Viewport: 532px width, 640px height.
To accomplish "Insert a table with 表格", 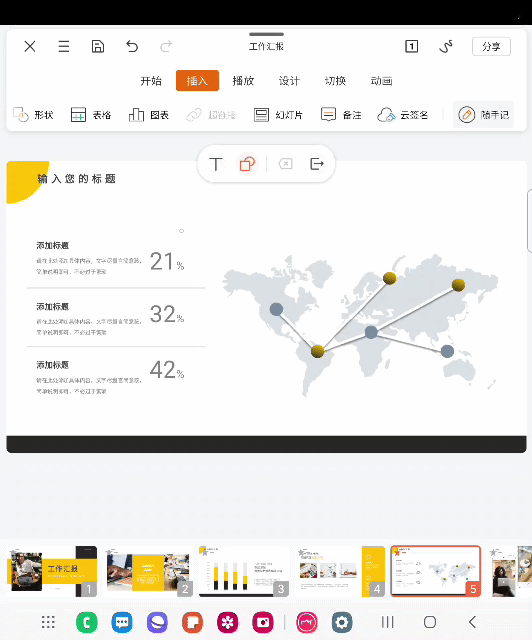I will click(91, 115).
